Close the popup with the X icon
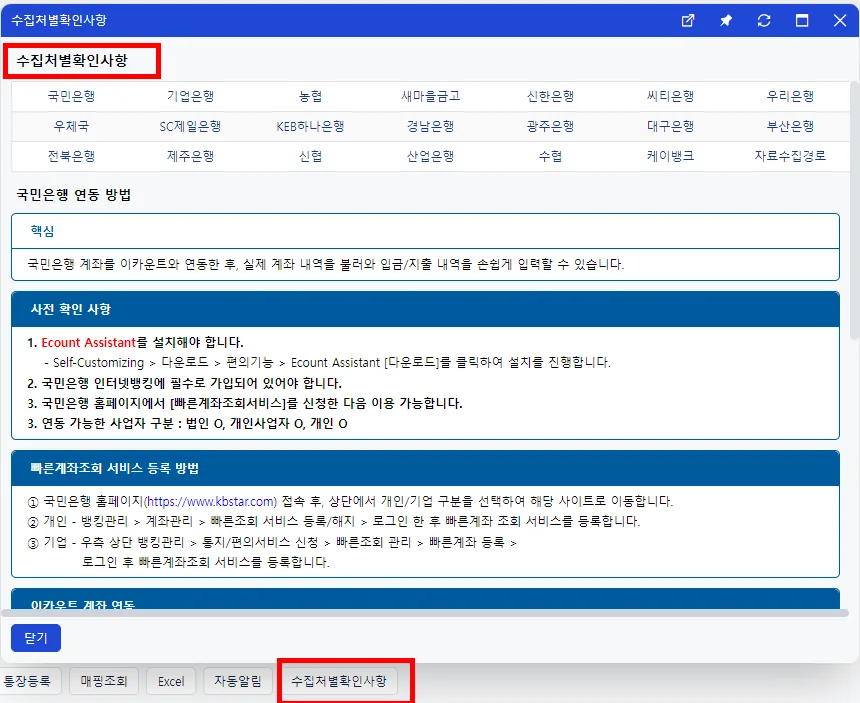The image size is (860, 703). point(840,21)
